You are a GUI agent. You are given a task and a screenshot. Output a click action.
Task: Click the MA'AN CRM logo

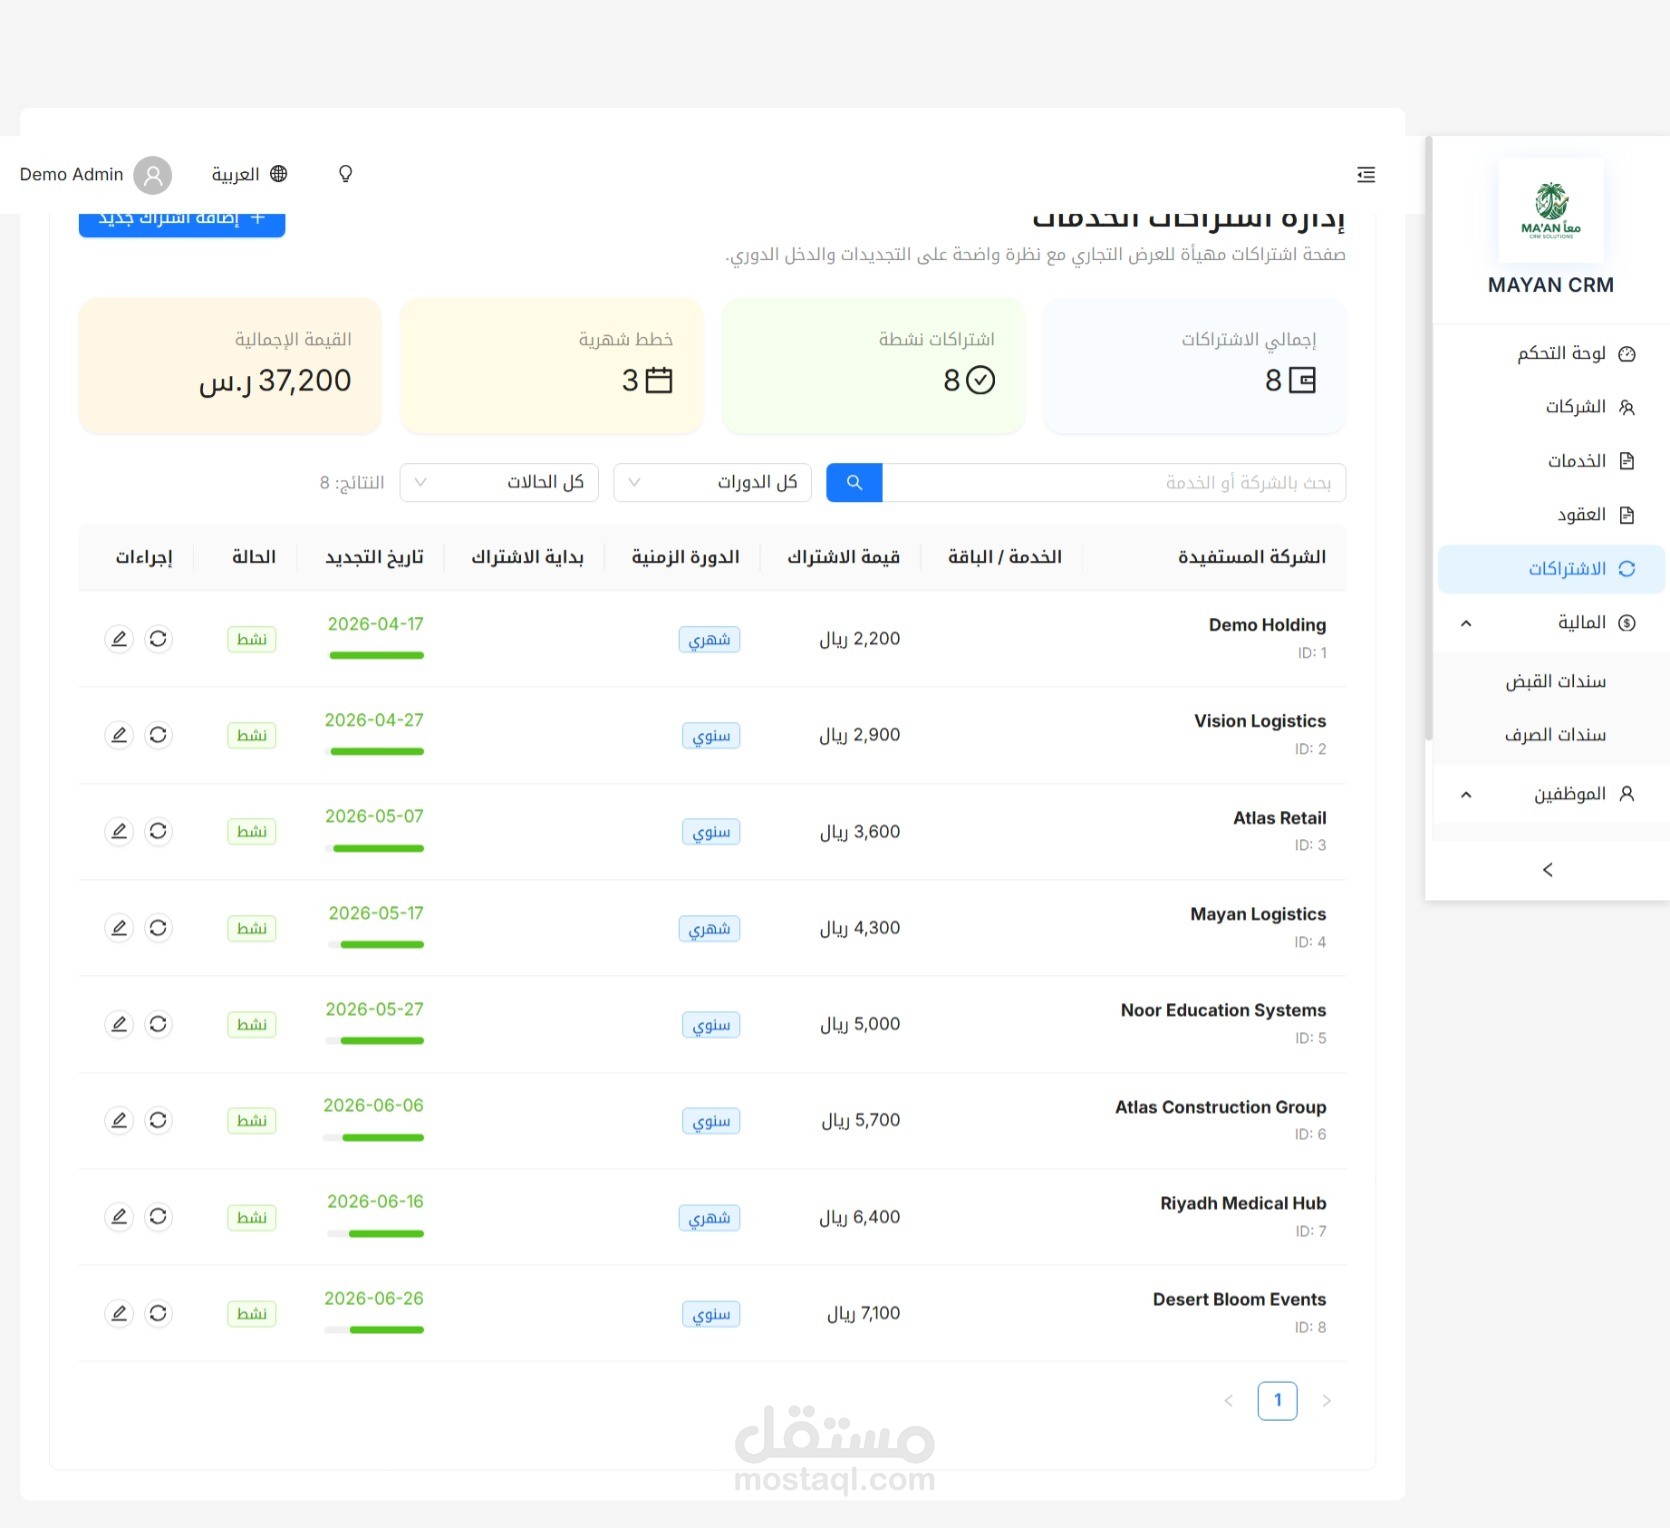(1551, 210)
